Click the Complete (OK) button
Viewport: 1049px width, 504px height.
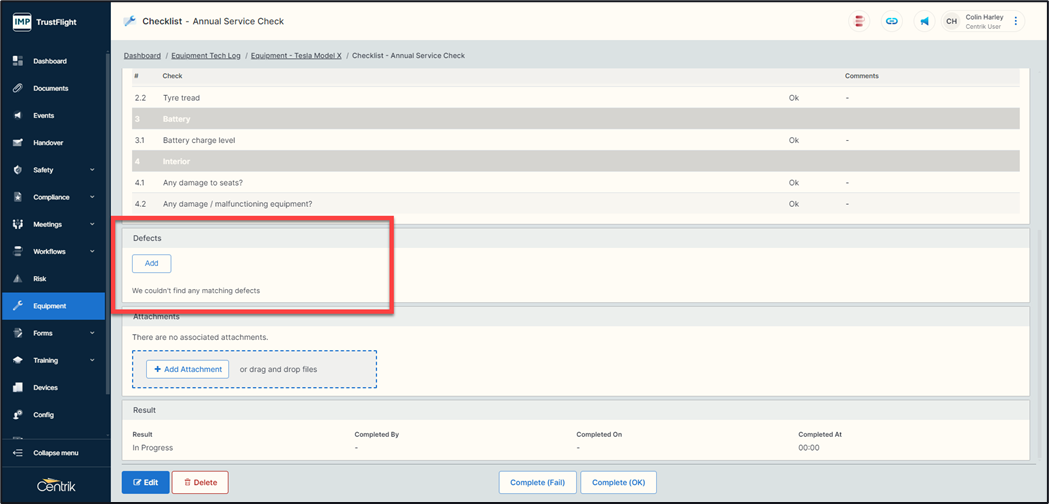point(618,482)
